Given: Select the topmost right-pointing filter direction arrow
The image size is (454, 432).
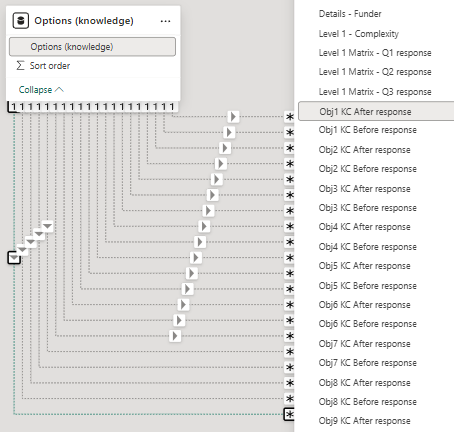Looking at the screenshot, I should 233,117.
